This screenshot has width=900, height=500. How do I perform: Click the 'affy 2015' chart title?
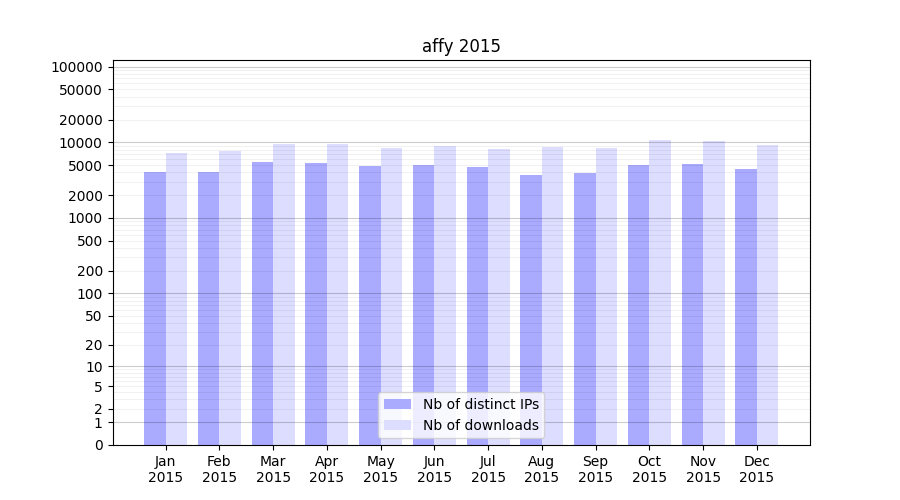pos(461,46)
